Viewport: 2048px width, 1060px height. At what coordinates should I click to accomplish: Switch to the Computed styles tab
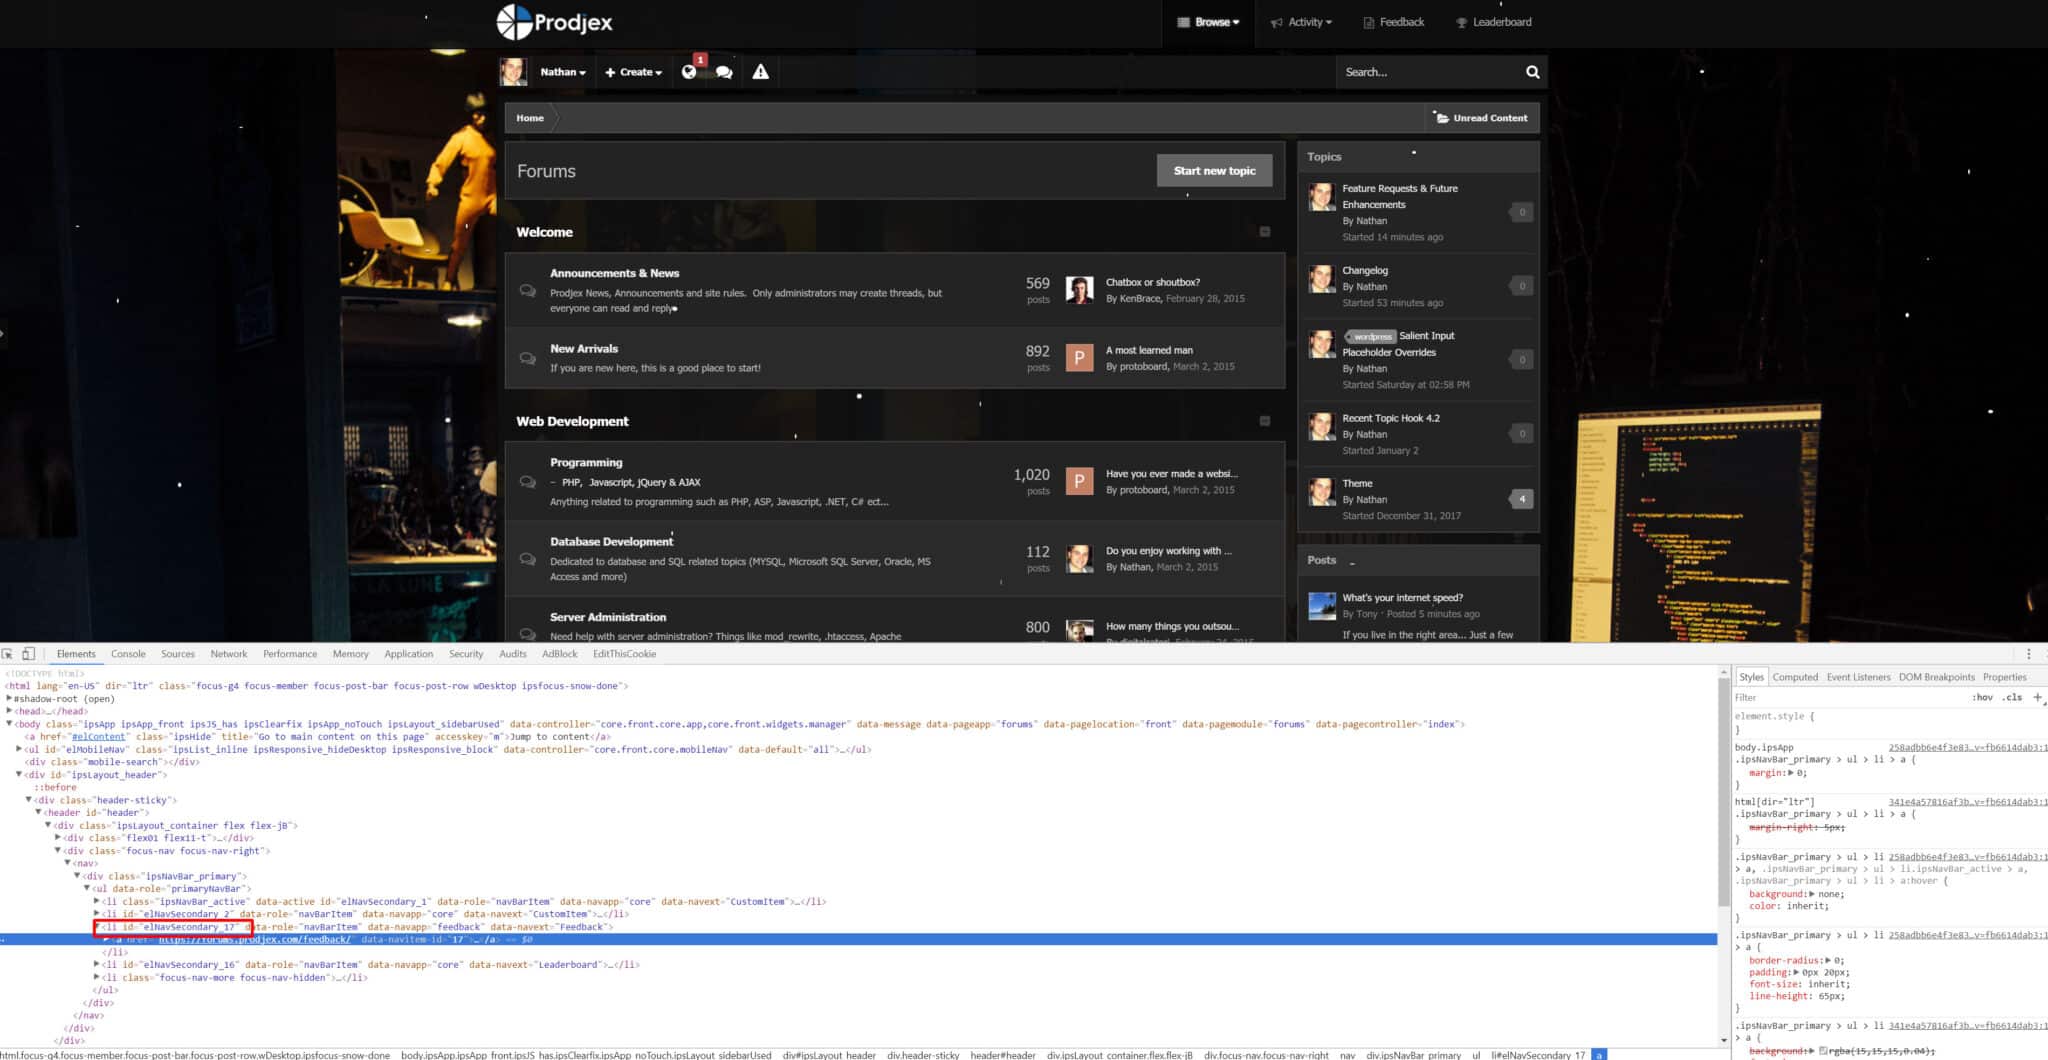pyautogui.click(x=1795, y=677)
